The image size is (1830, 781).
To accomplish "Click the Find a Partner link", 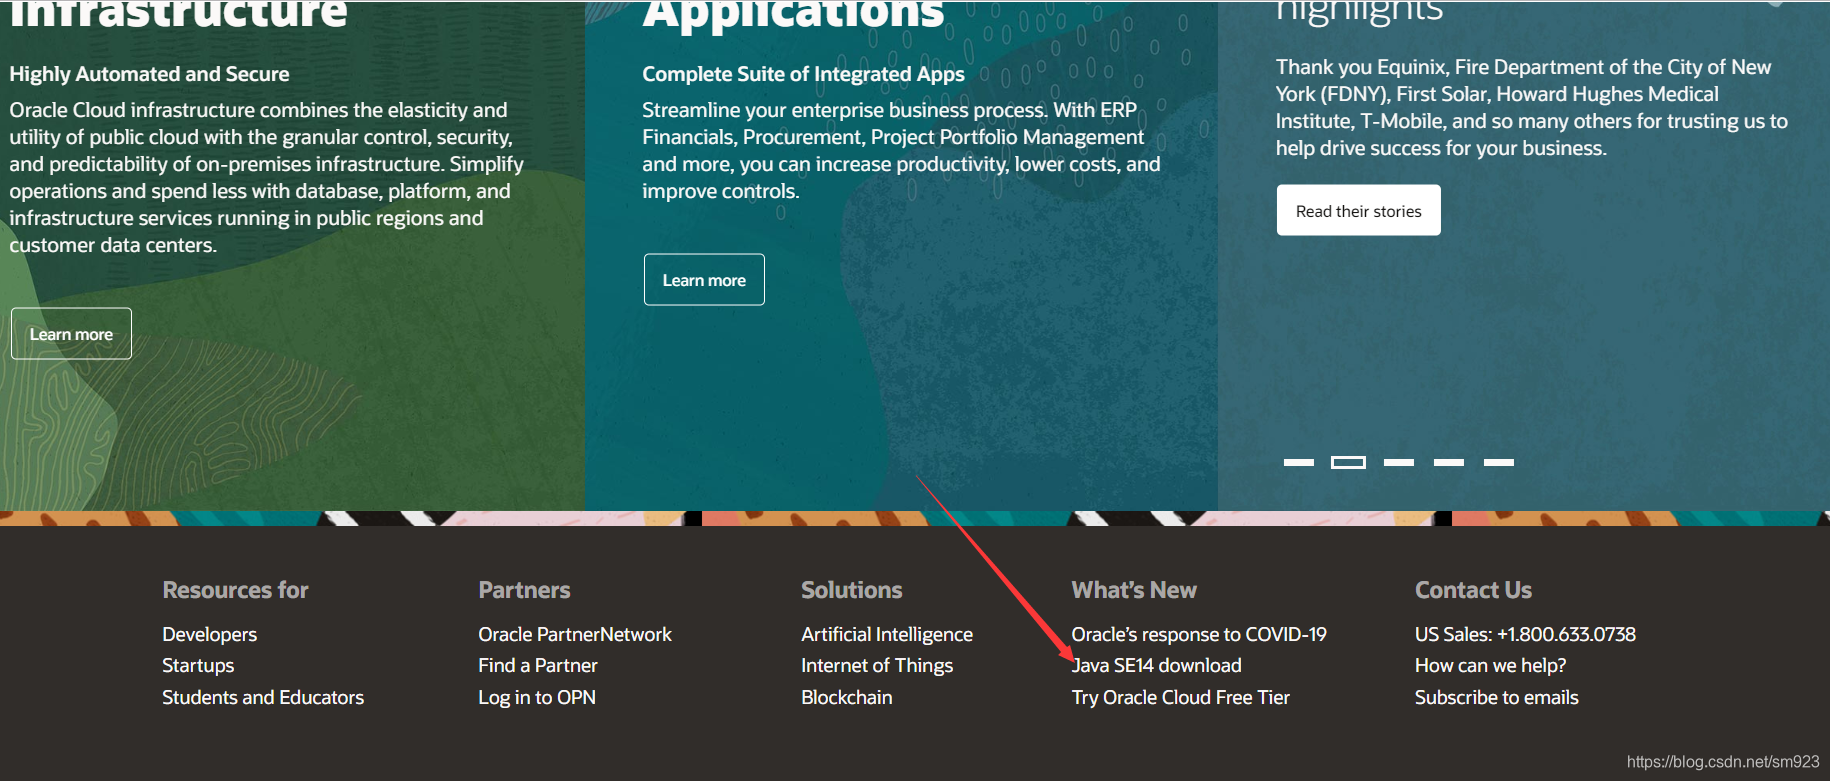I will [538, 665].
